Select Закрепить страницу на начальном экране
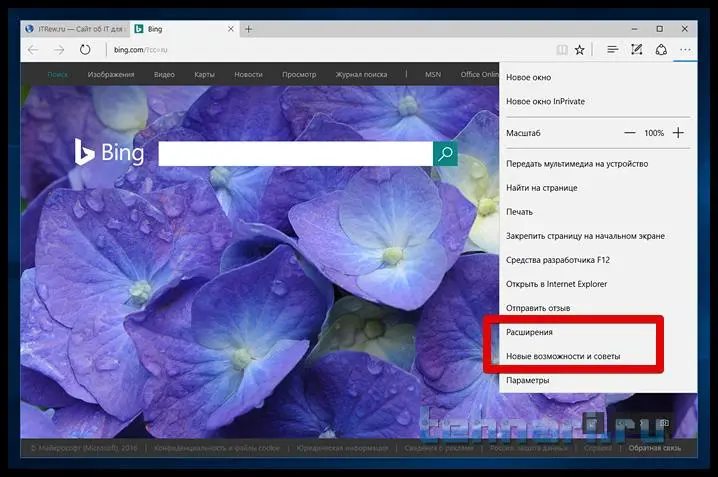This screenshot has height=477, width=718. coord(585,236)
